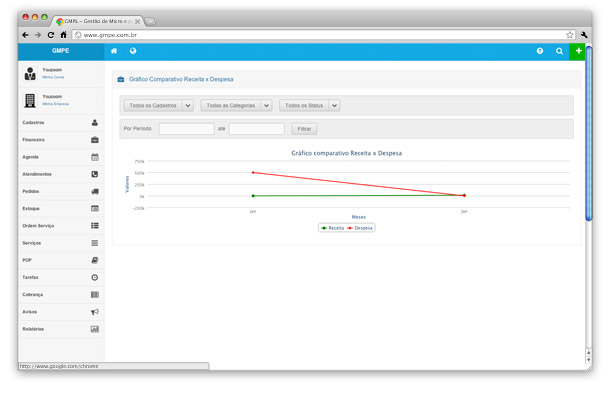Viewport: 610px width, 395px height.
Task: Click the Agenda calendar icon
Action: 95,157
